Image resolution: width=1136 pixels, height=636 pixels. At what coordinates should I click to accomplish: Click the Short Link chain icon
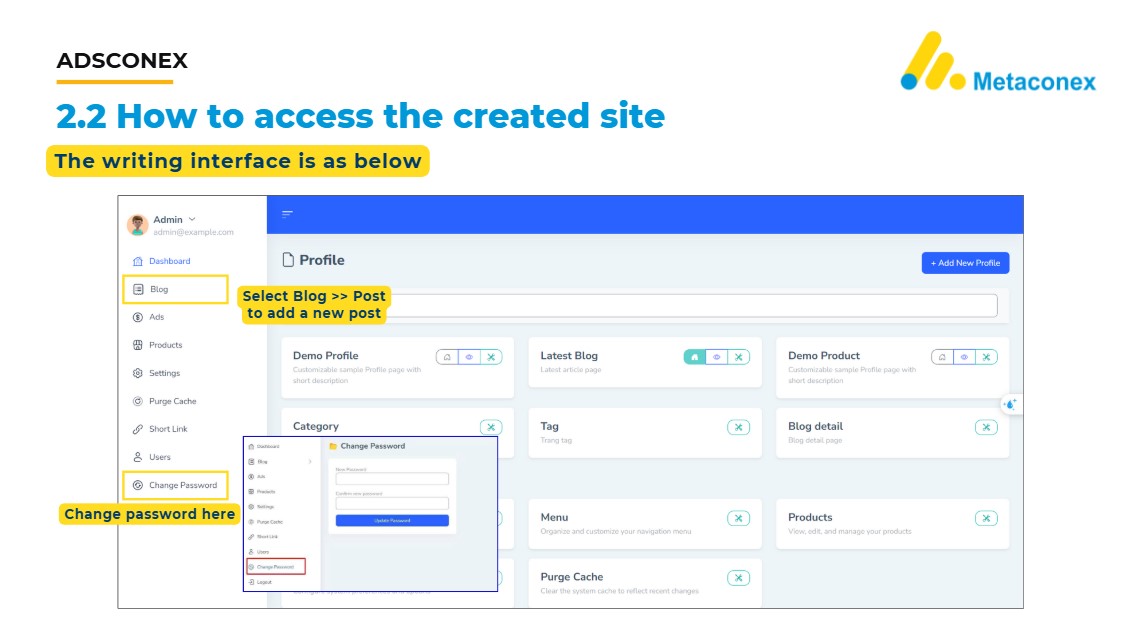tap(138, 429)
